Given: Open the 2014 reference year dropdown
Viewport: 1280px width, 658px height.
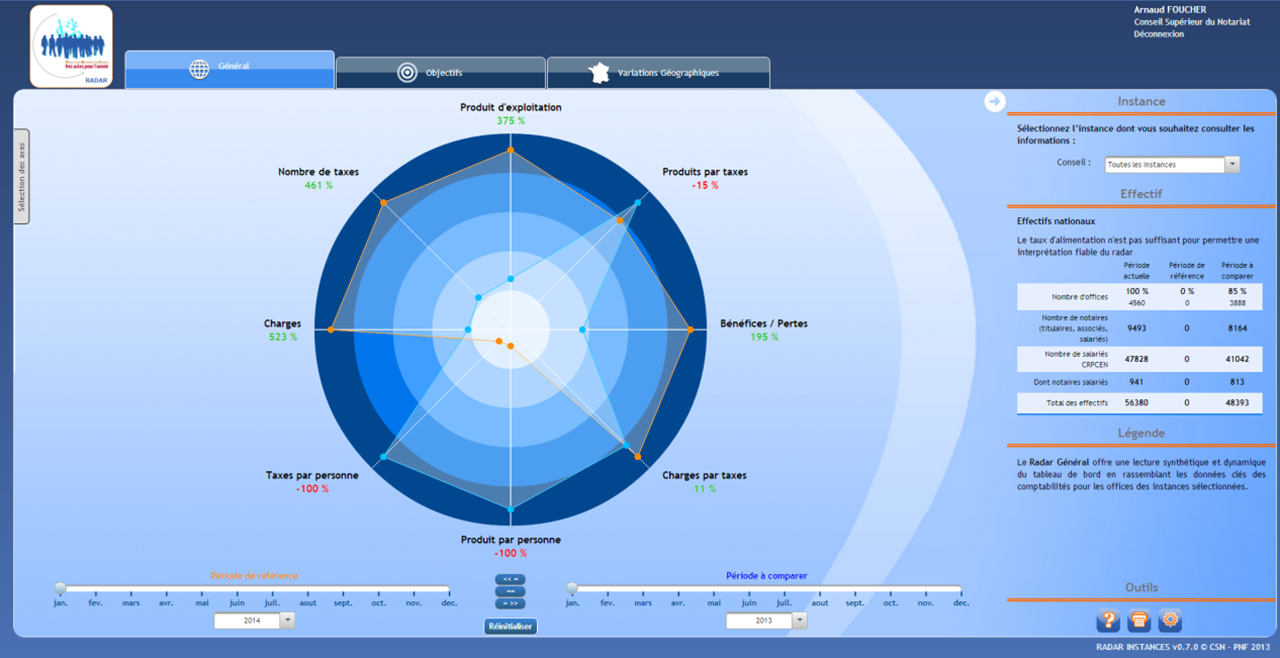Looking at the screenshot, I should pyautogui.click(x=287, y=621).
